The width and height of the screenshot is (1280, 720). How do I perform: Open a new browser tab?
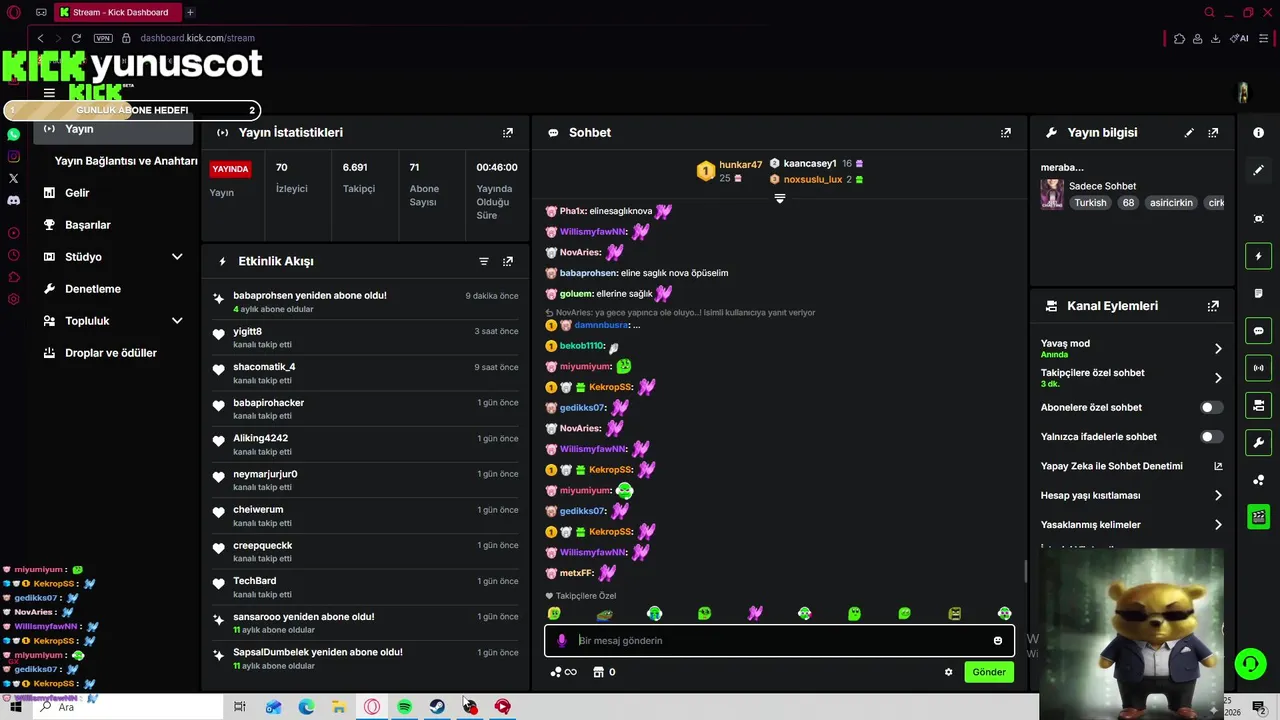coord(190,12)
